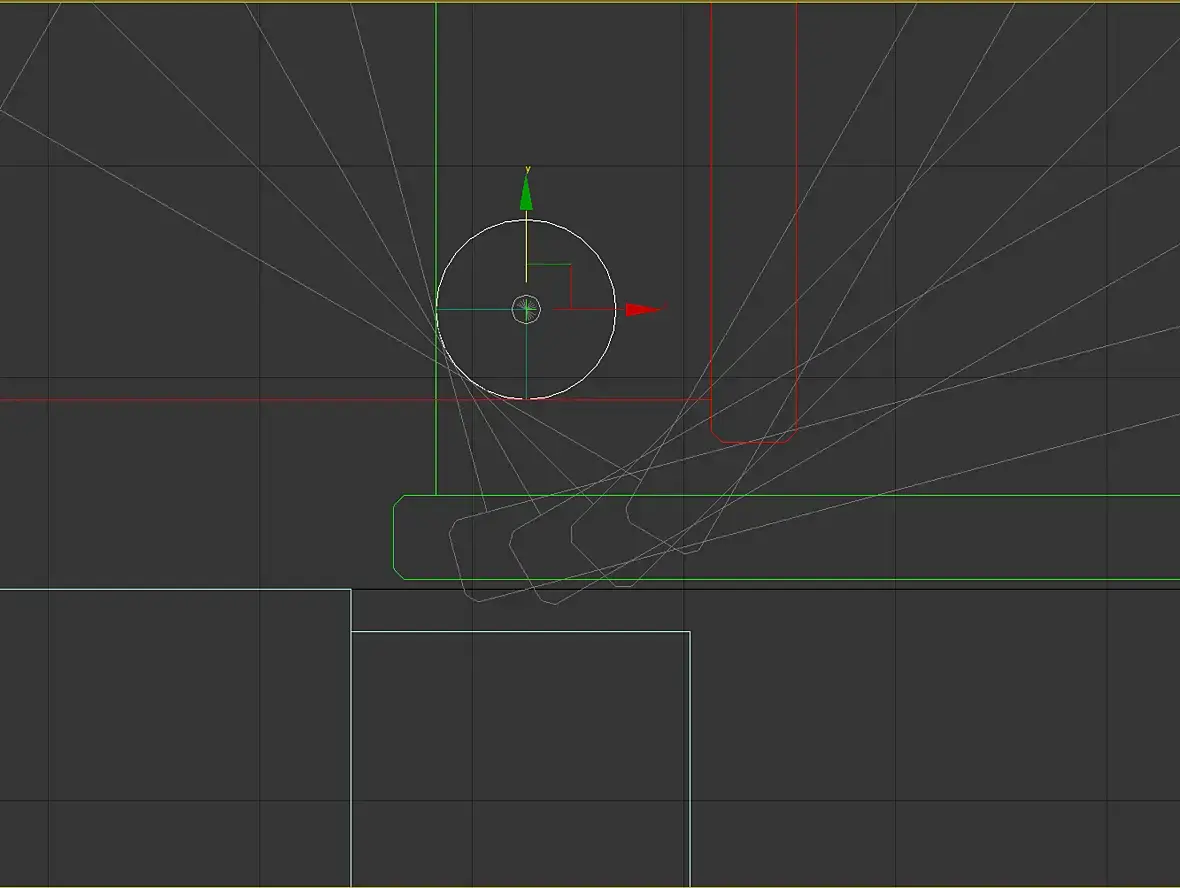The image size is (1180, 888).
Task: Click the XY plane handle of the move gizmo
Action: point(549,286)
